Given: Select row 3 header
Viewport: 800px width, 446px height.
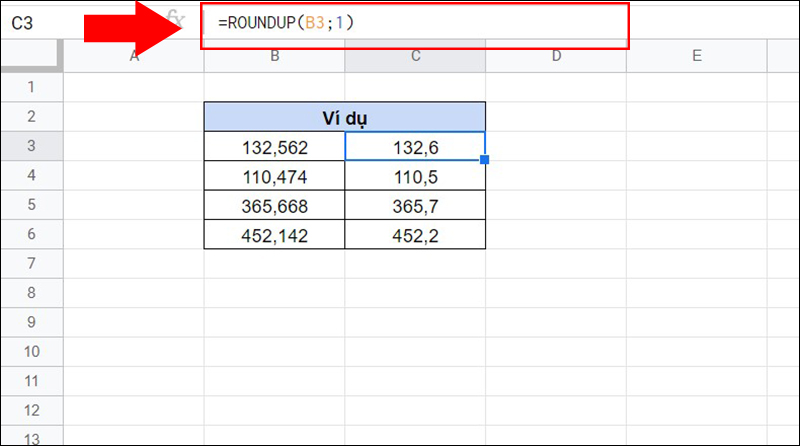Looking at the screenshot, I should [x=32, y=146].
